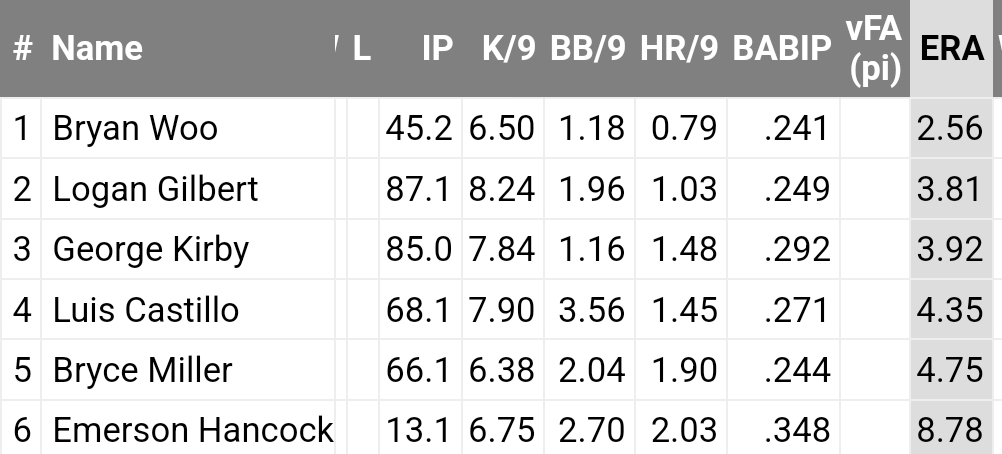Sort by K/9 column header
This screenshot has width=1002, height=454.
click(509, 49)
